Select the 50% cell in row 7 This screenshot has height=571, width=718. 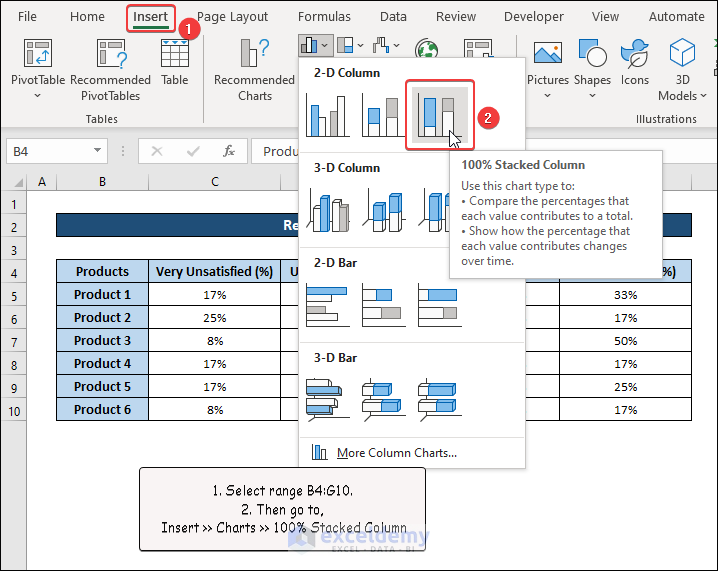pos(626,341)
